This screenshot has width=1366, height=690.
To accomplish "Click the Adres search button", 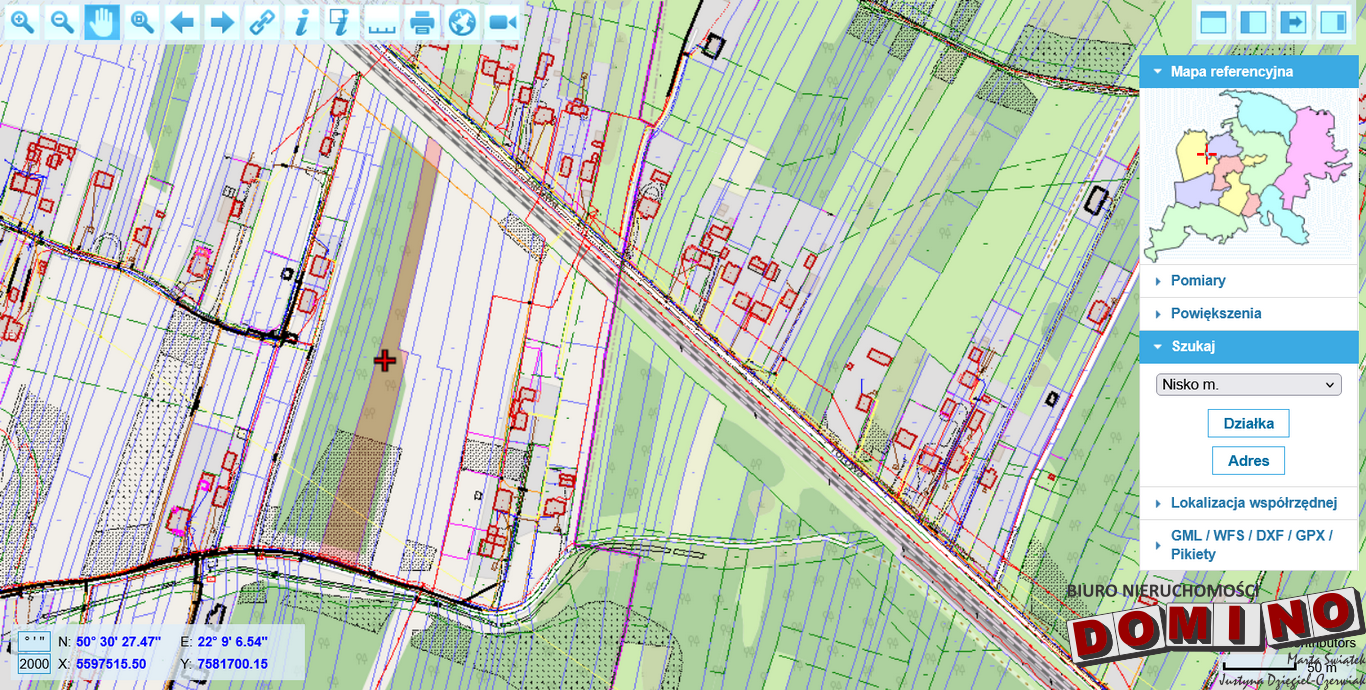I will coord(1248,461).
